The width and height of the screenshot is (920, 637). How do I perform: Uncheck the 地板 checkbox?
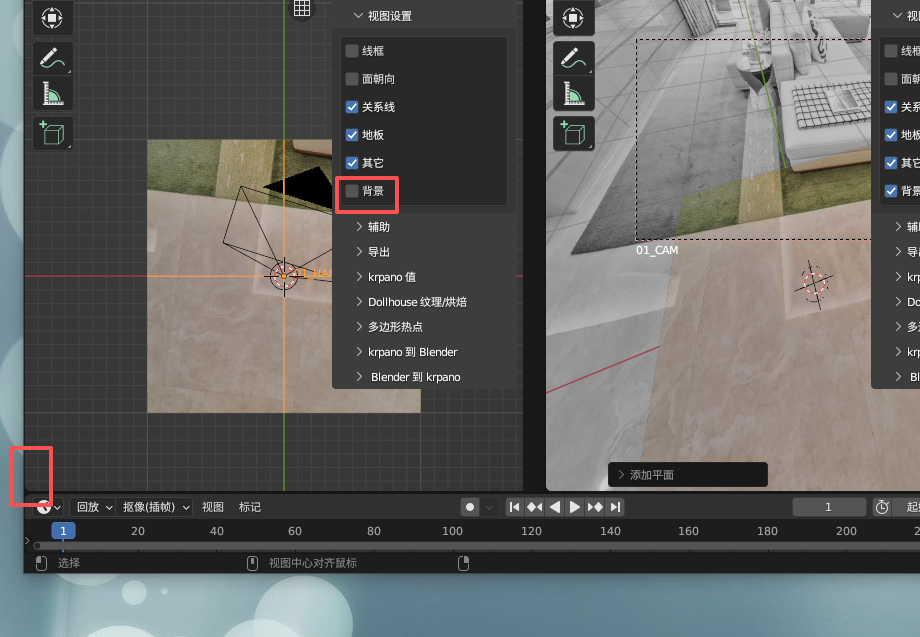(x=352, y=134)
